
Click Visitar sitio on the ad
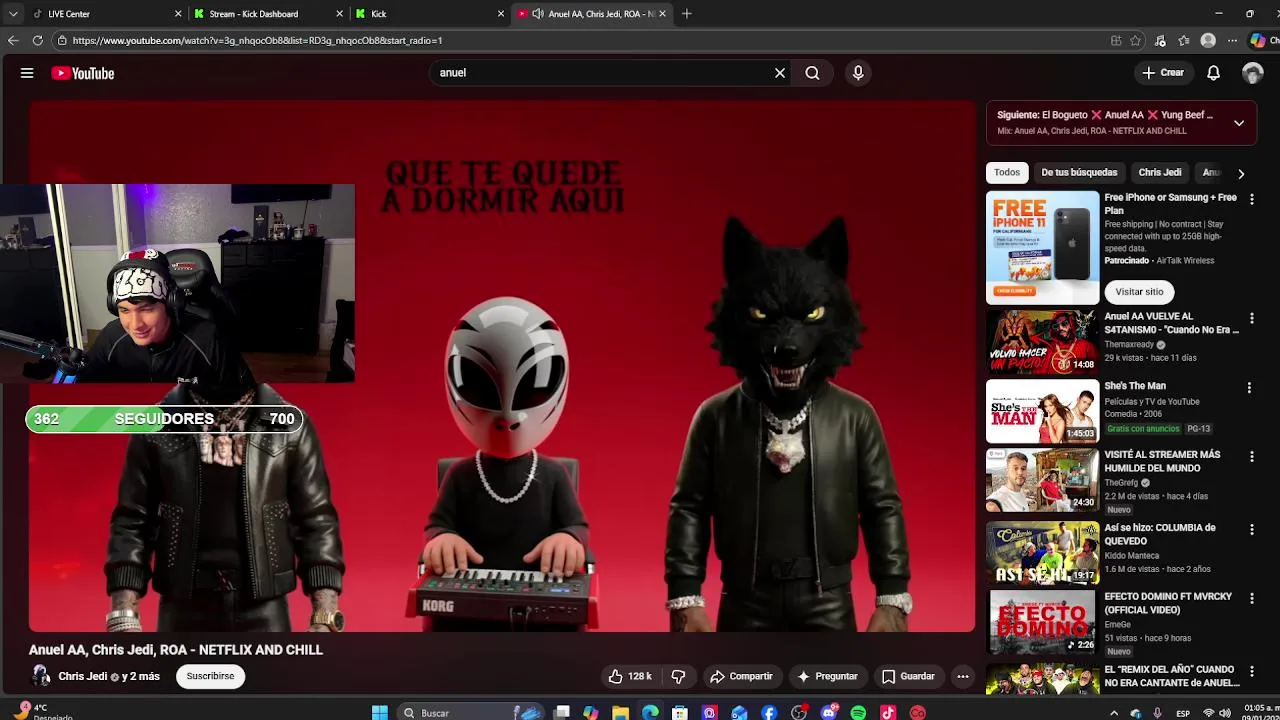[1139, 291]
